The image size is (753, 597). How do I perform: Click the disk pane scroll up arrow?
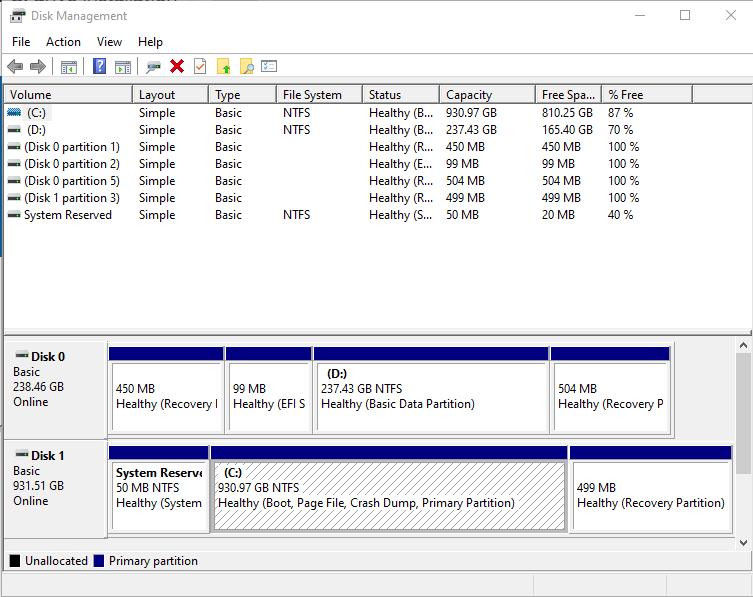tap(743, 345)
